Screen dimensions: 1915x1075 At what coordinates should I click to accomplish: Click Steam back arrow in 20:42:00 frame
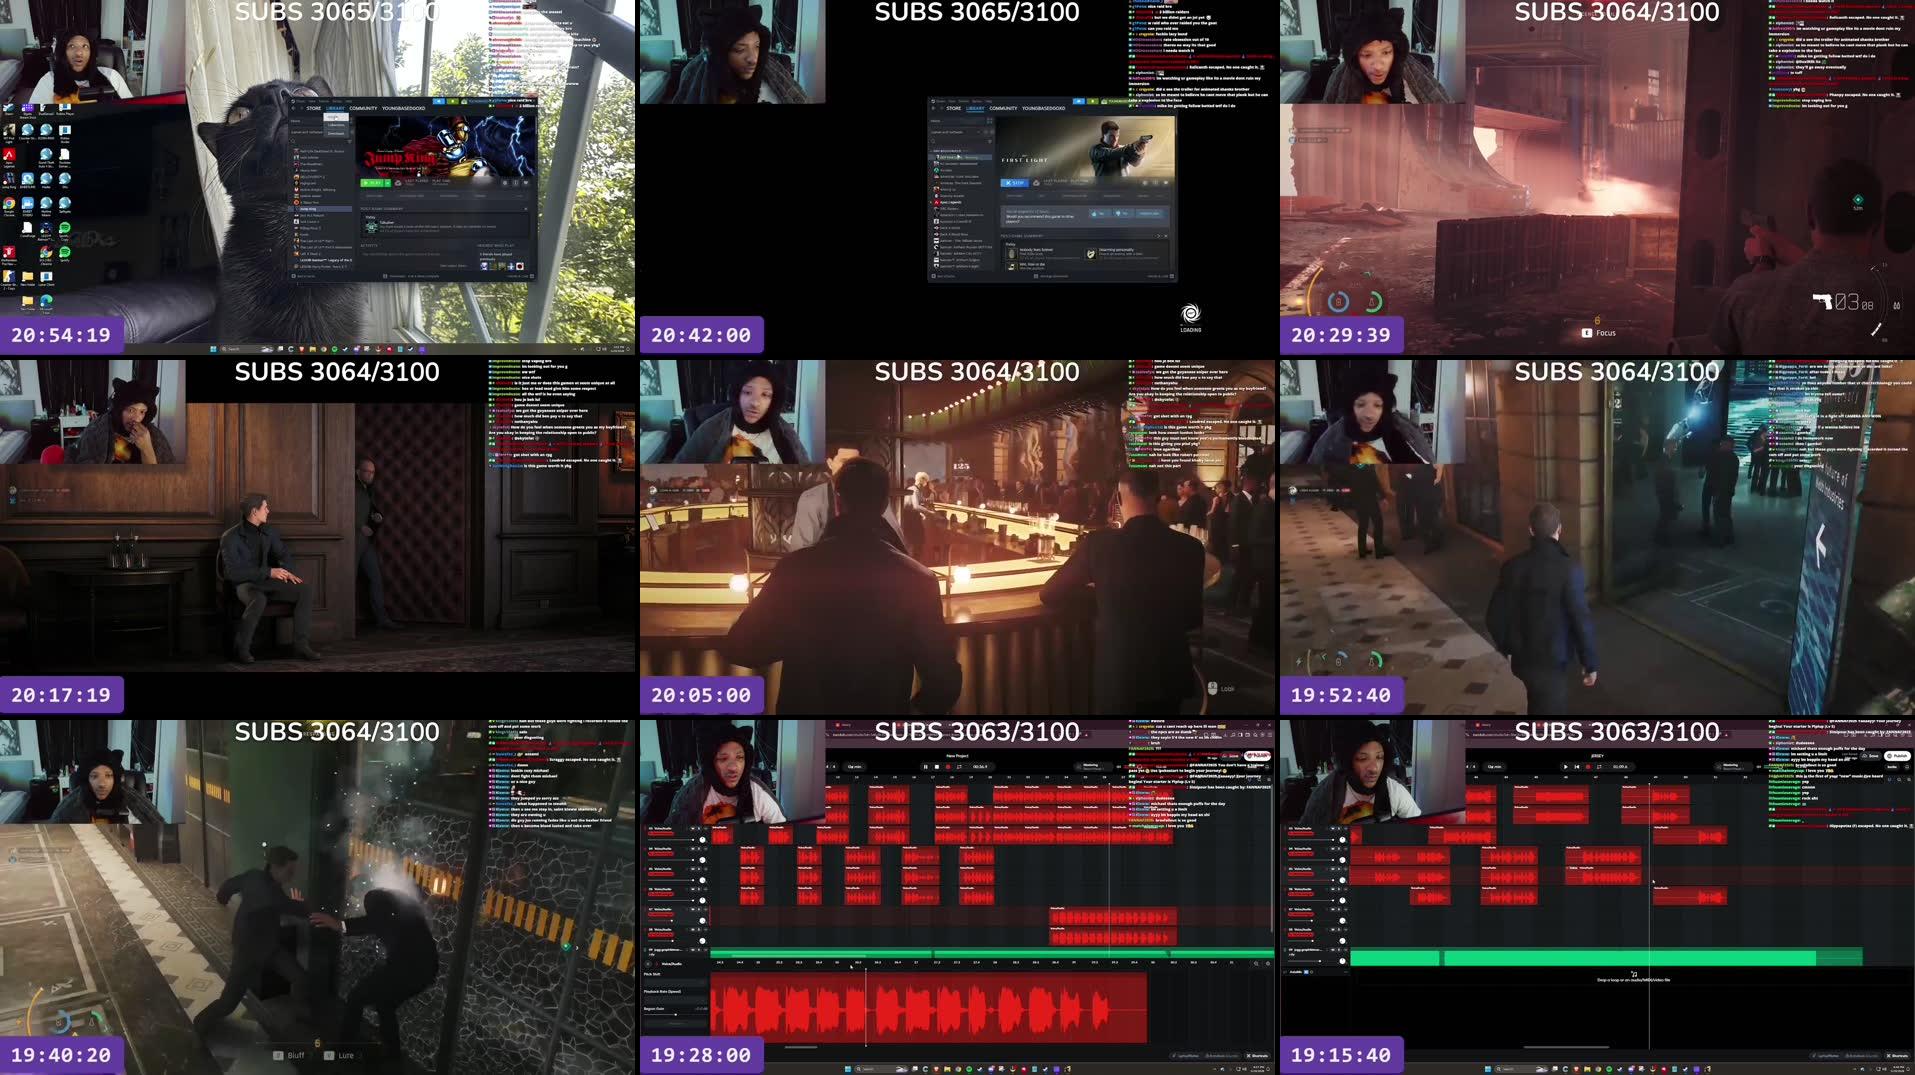[933, 108]
